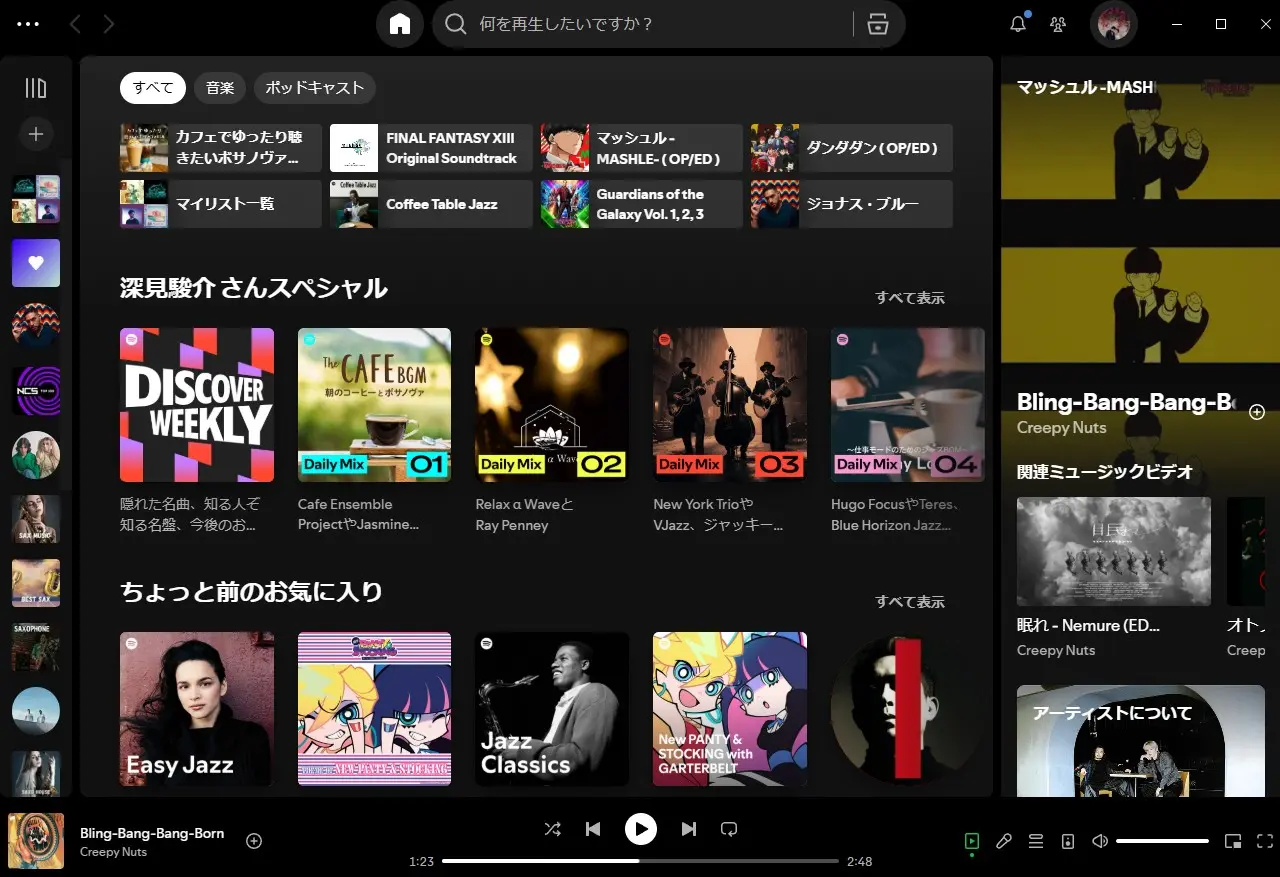Click すべて表示 next to 深見駿介さんスペシャル

(909, 297)
